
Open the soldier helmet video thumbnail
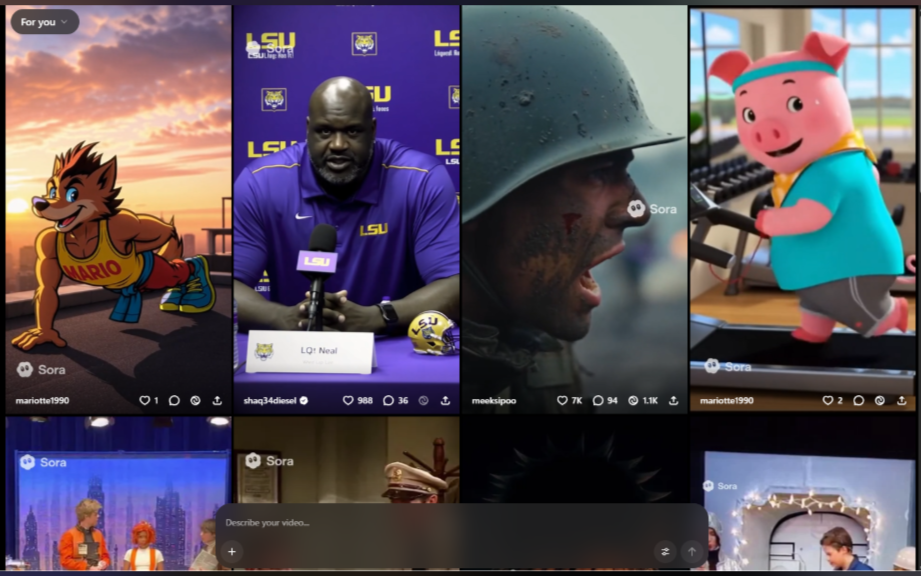click(574, 200)
